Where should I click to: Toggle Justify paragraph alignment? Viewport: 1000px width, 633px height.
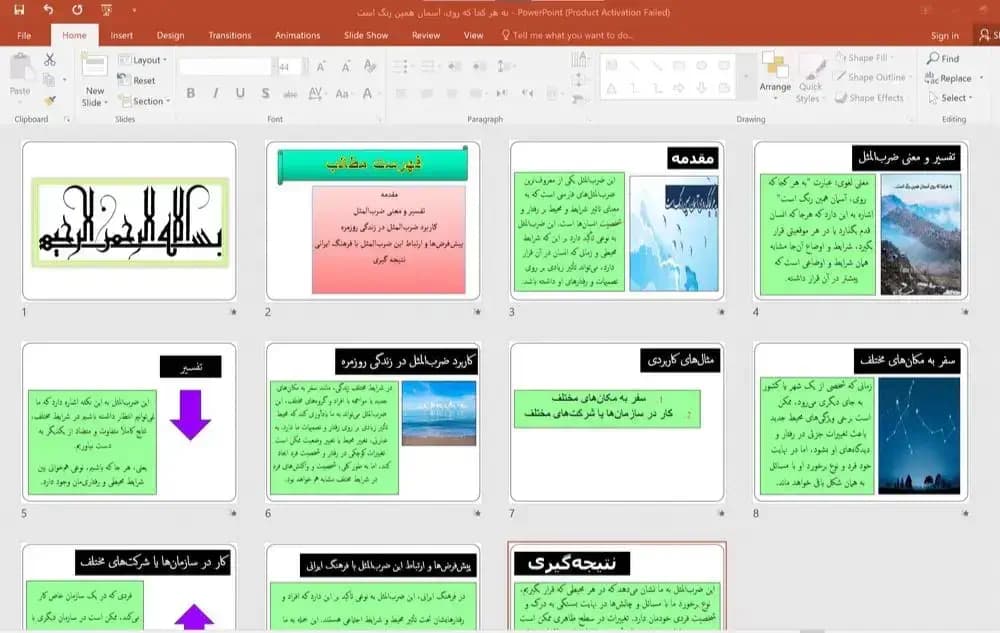point(476,94)
